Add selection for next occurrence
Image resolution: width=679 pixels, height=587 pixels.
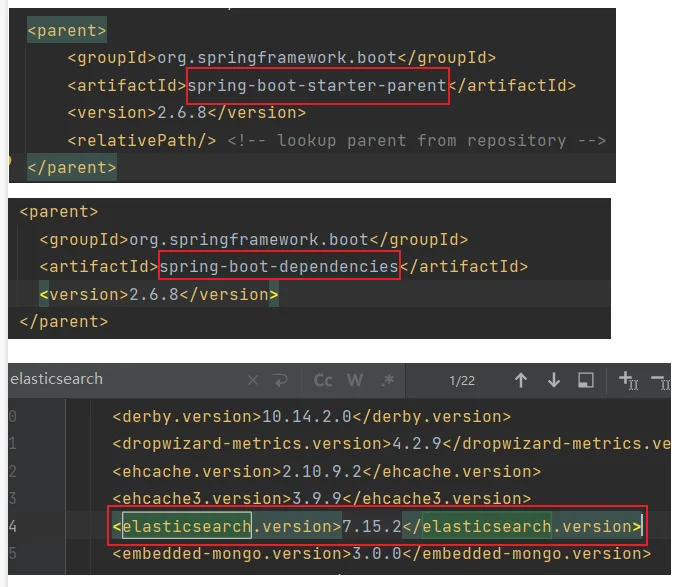(628, 381)
